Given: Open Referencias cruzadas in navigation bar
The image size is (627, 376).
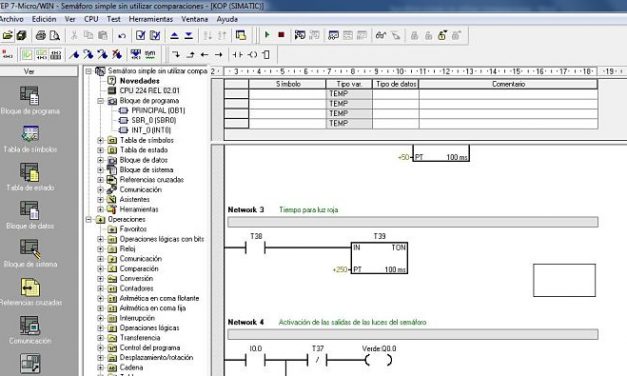Looking at the screenshot, I should (x=30, y=292).
